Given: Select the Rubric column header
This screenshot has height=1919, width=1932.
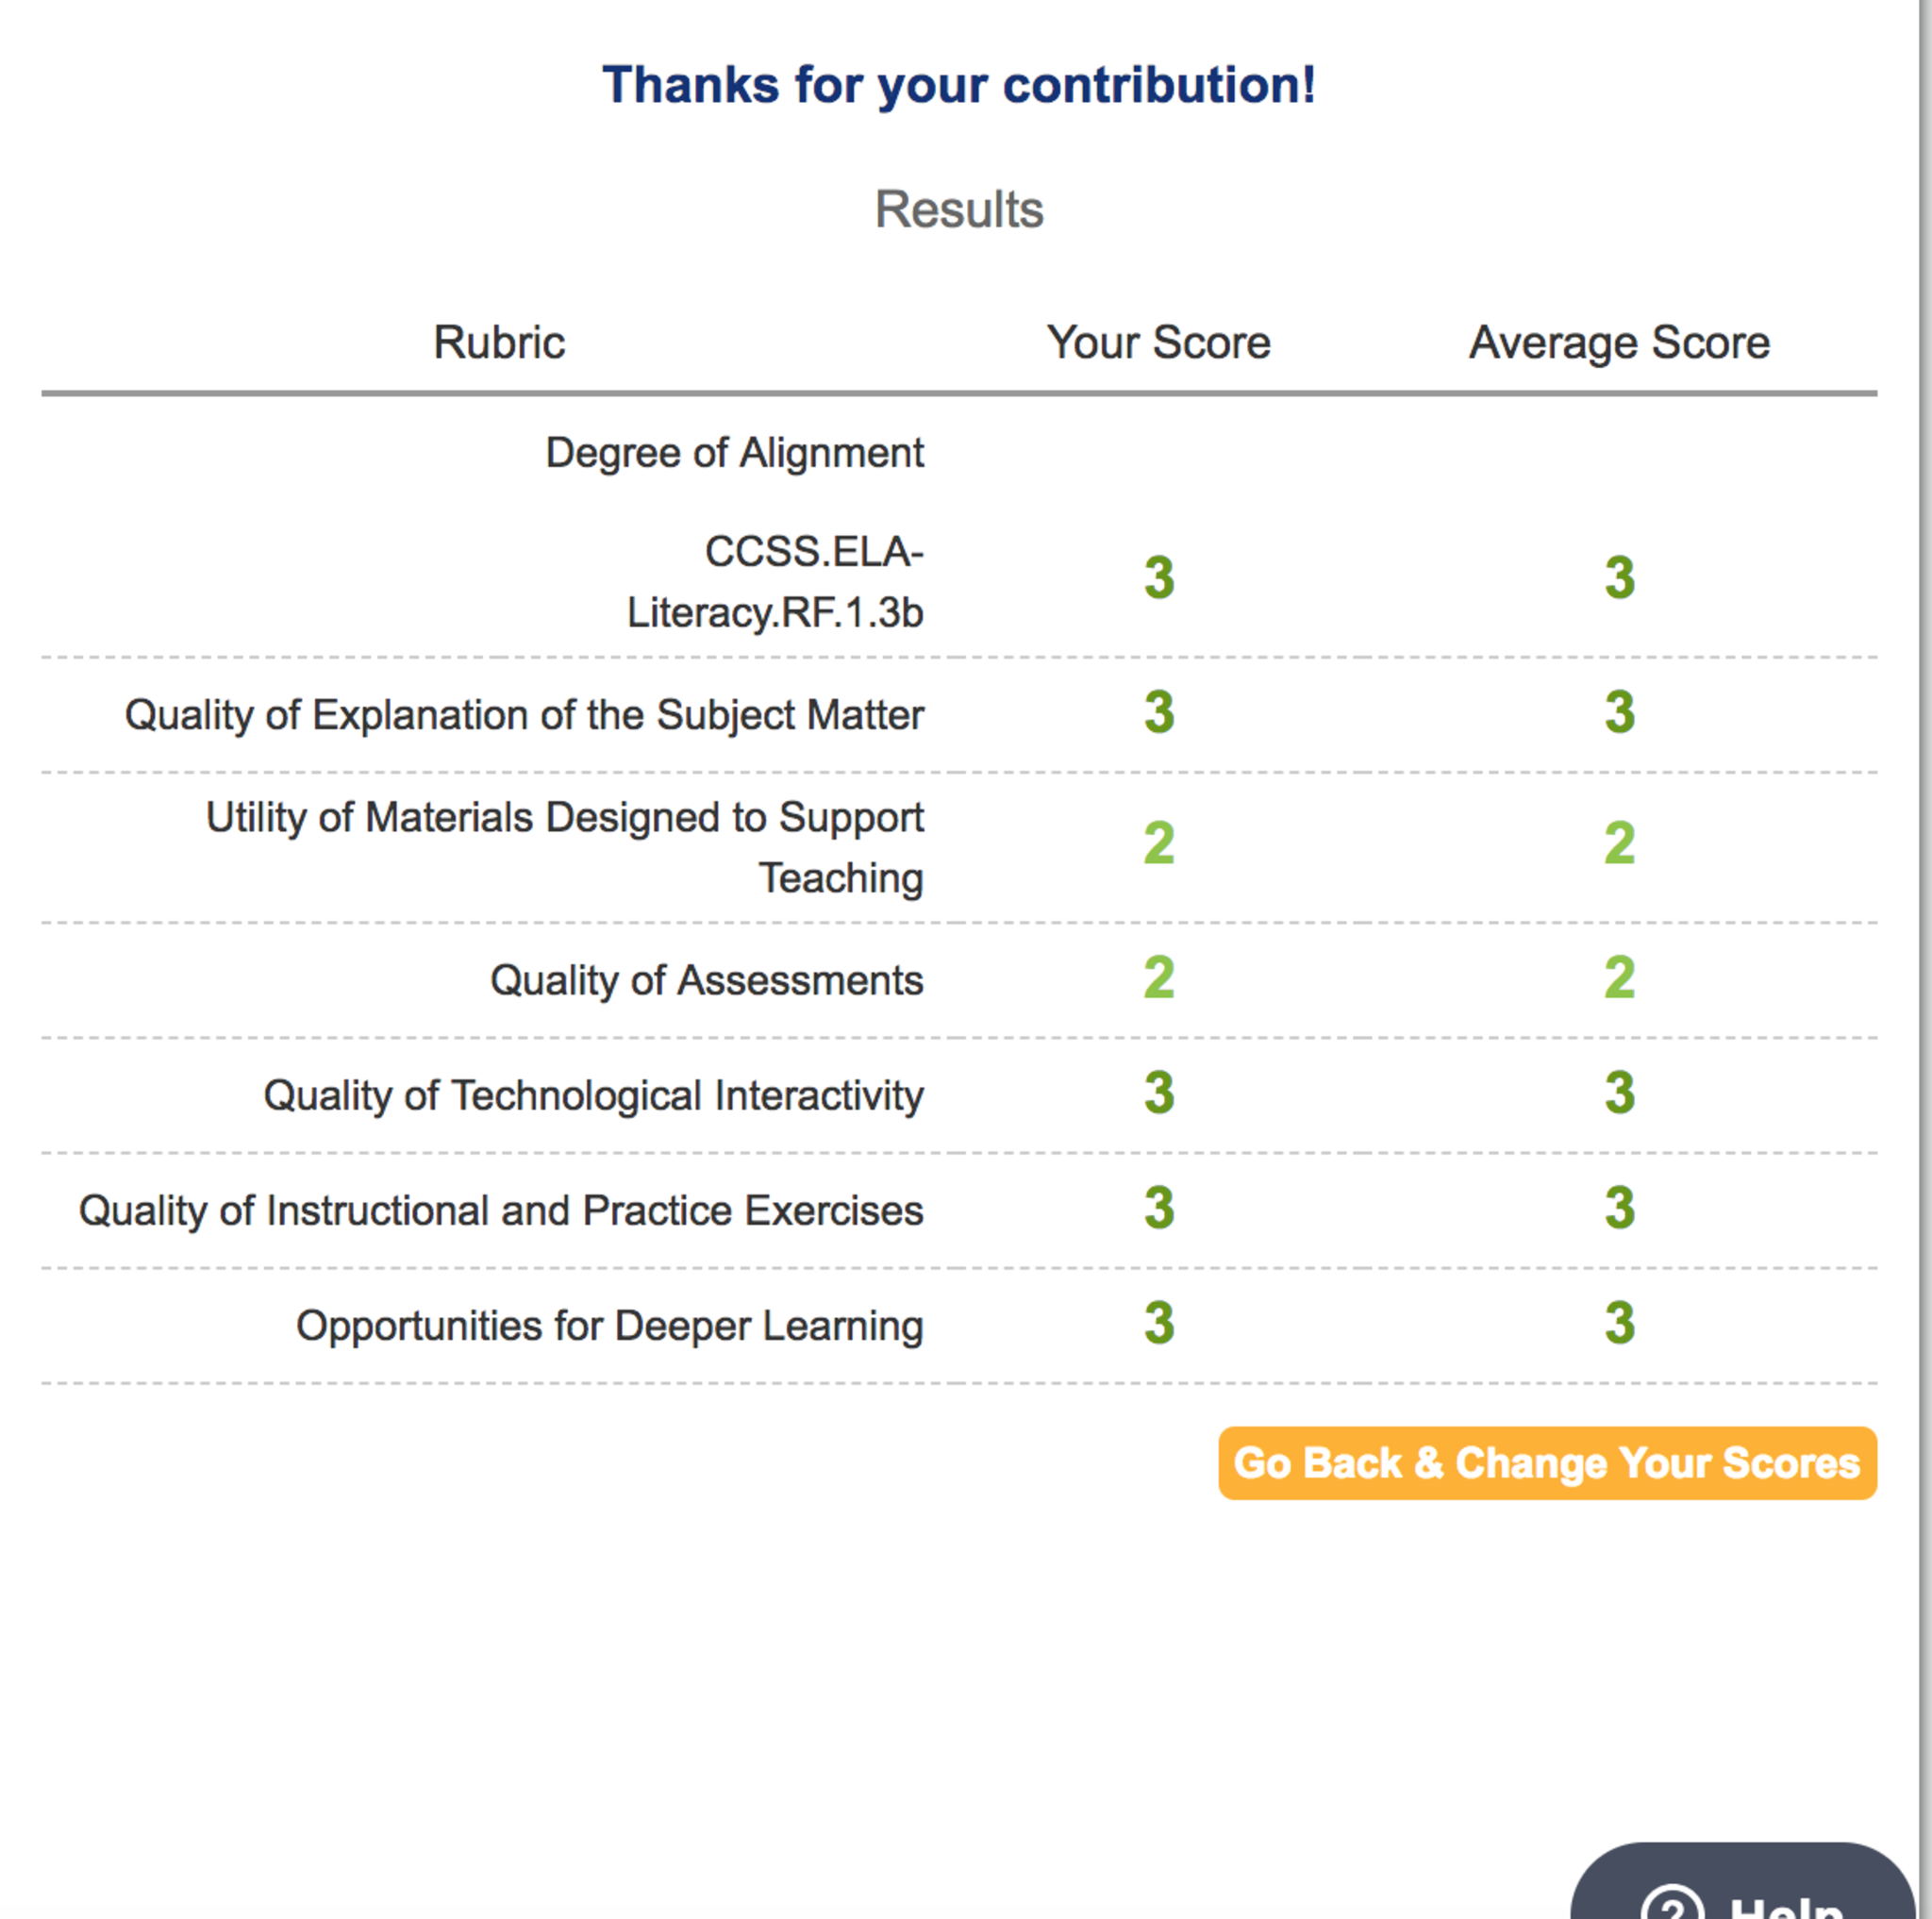Looking at the screenshot, I should [499, 343].
